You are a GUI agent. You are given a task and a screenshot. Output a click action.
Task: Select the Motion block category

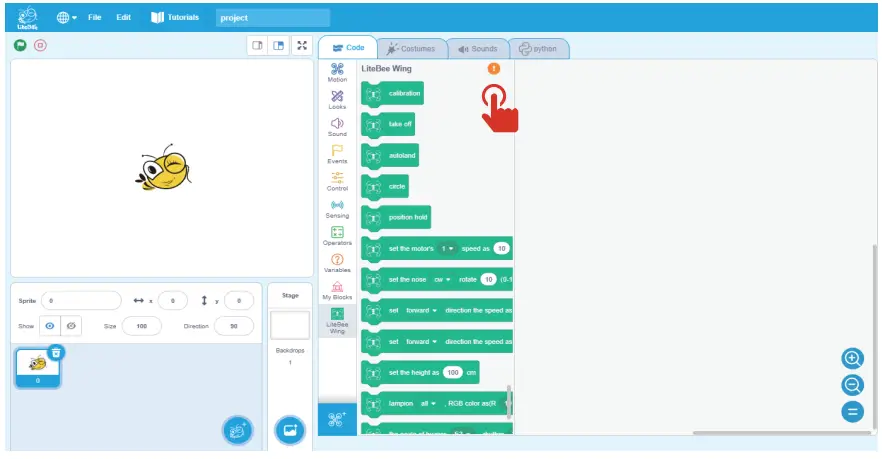click(x=337, y=73)
